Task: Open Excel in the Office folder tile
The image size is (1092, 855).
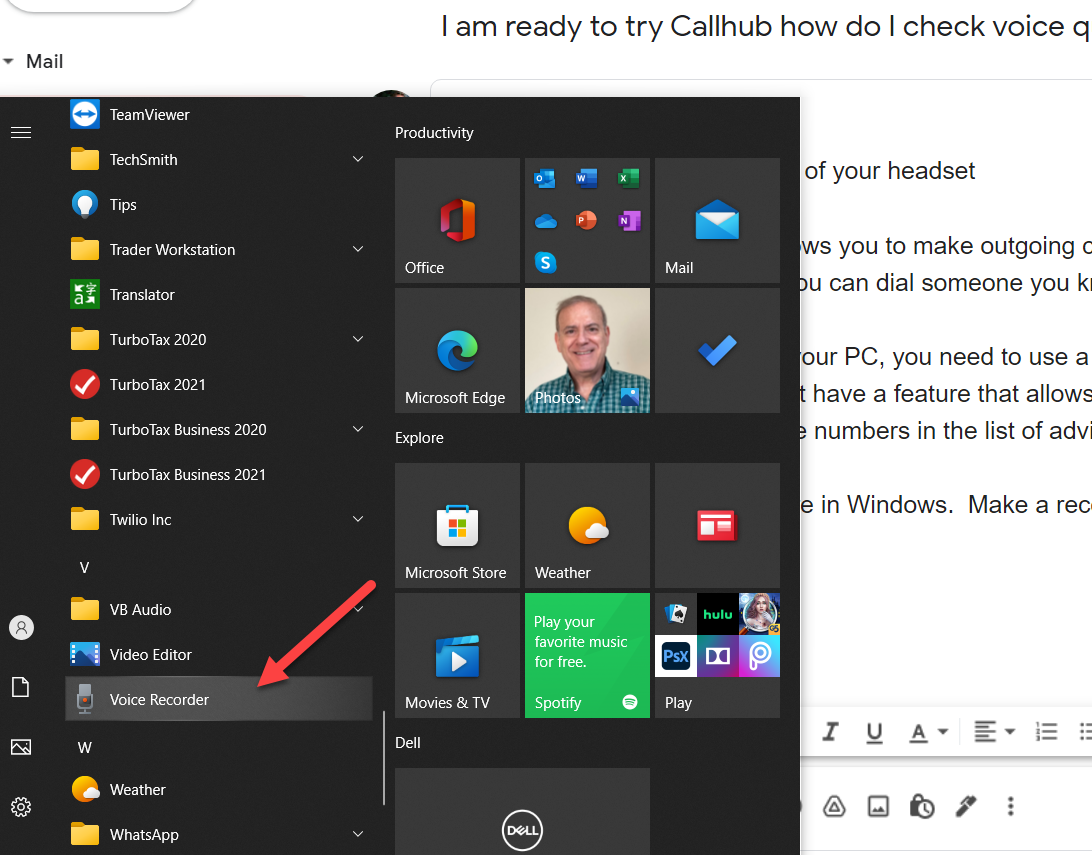Action: 629,178
